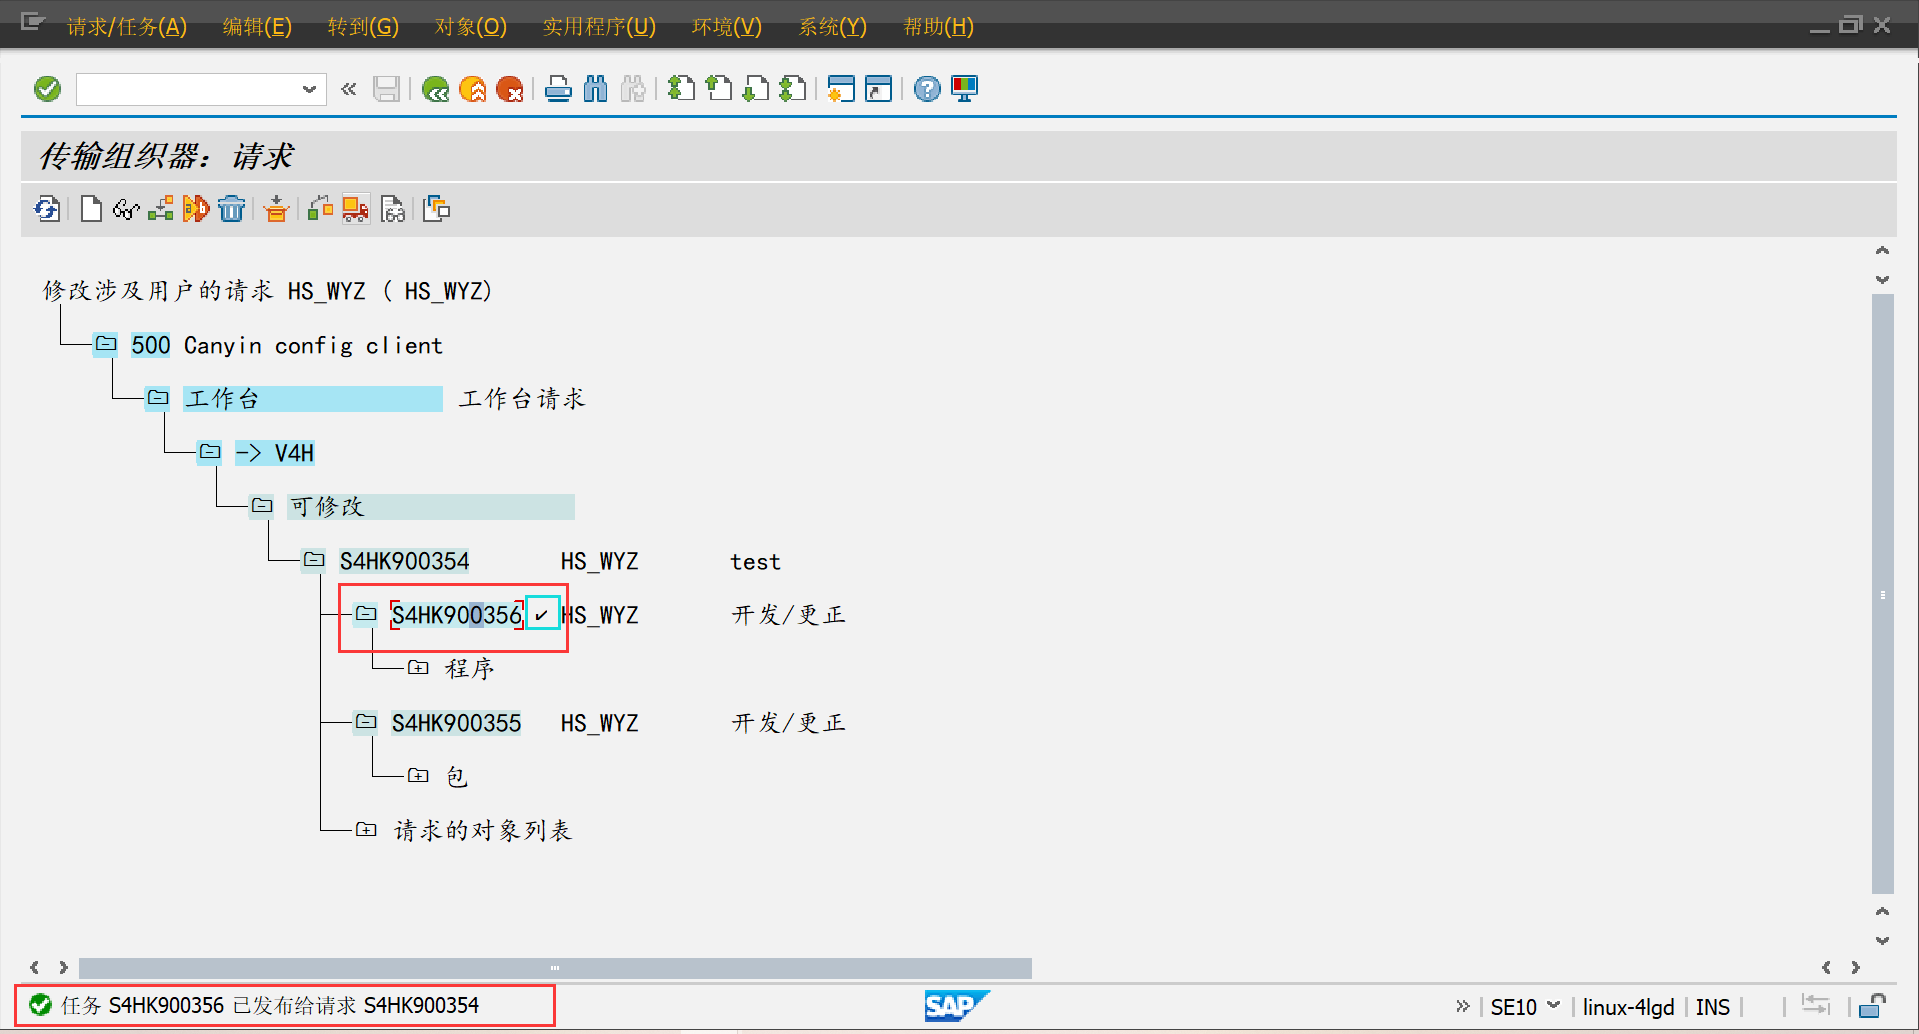Screen dimensions: 1919x1034
Task: Collapse task S4HK900356 folder
Action: [366, 614]
